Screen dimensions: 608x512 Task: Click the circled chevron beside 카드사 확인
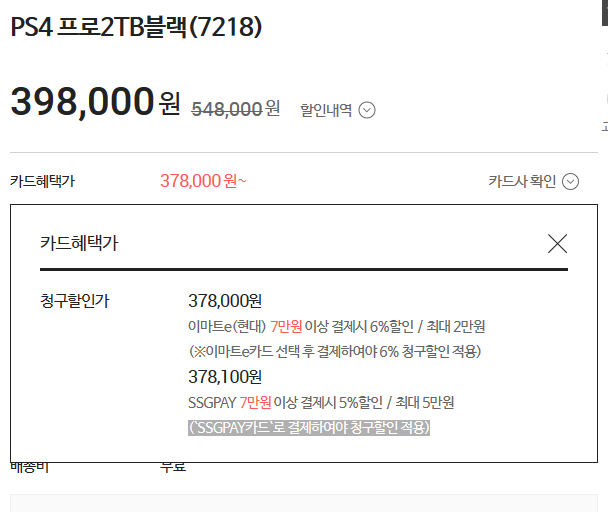tap(570, 181)
